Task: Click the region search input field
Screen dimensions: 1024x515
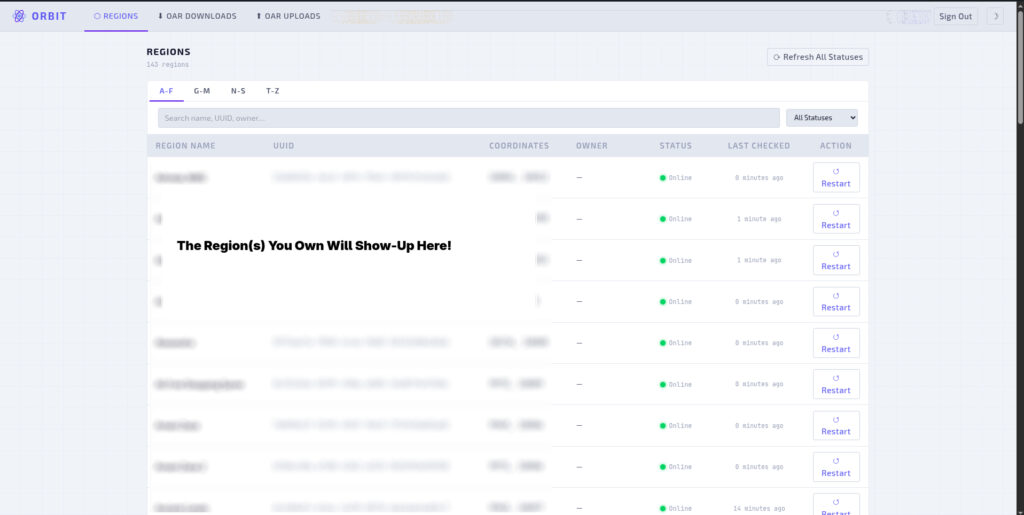Action: (x=468, y=118)
